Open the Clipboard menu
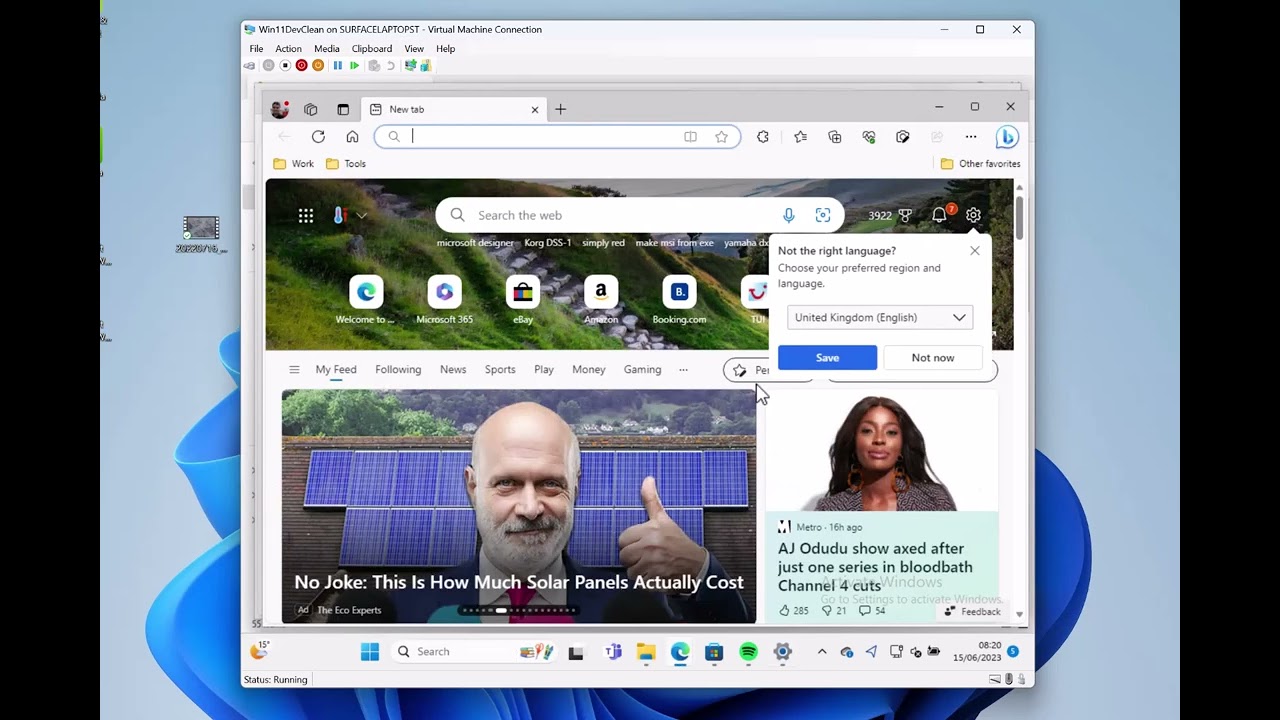 [x=371, y=48]
